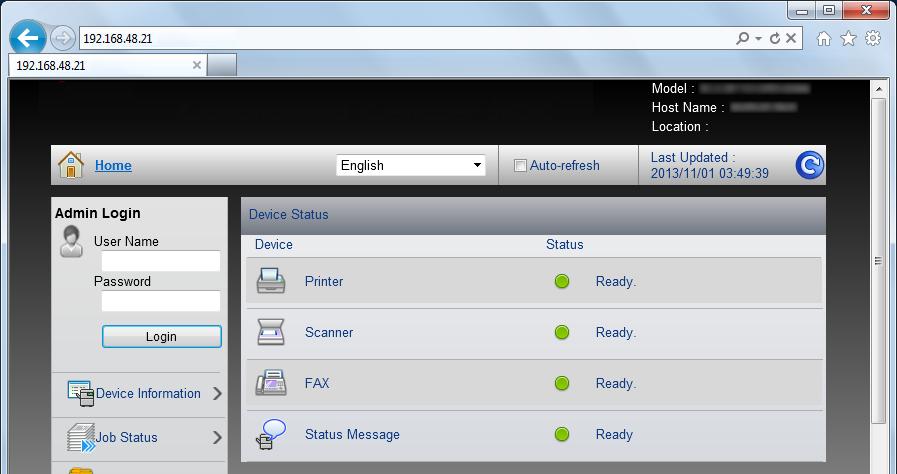Click the Status column header
Screen dimensions: 897x474
click(565, 245)
